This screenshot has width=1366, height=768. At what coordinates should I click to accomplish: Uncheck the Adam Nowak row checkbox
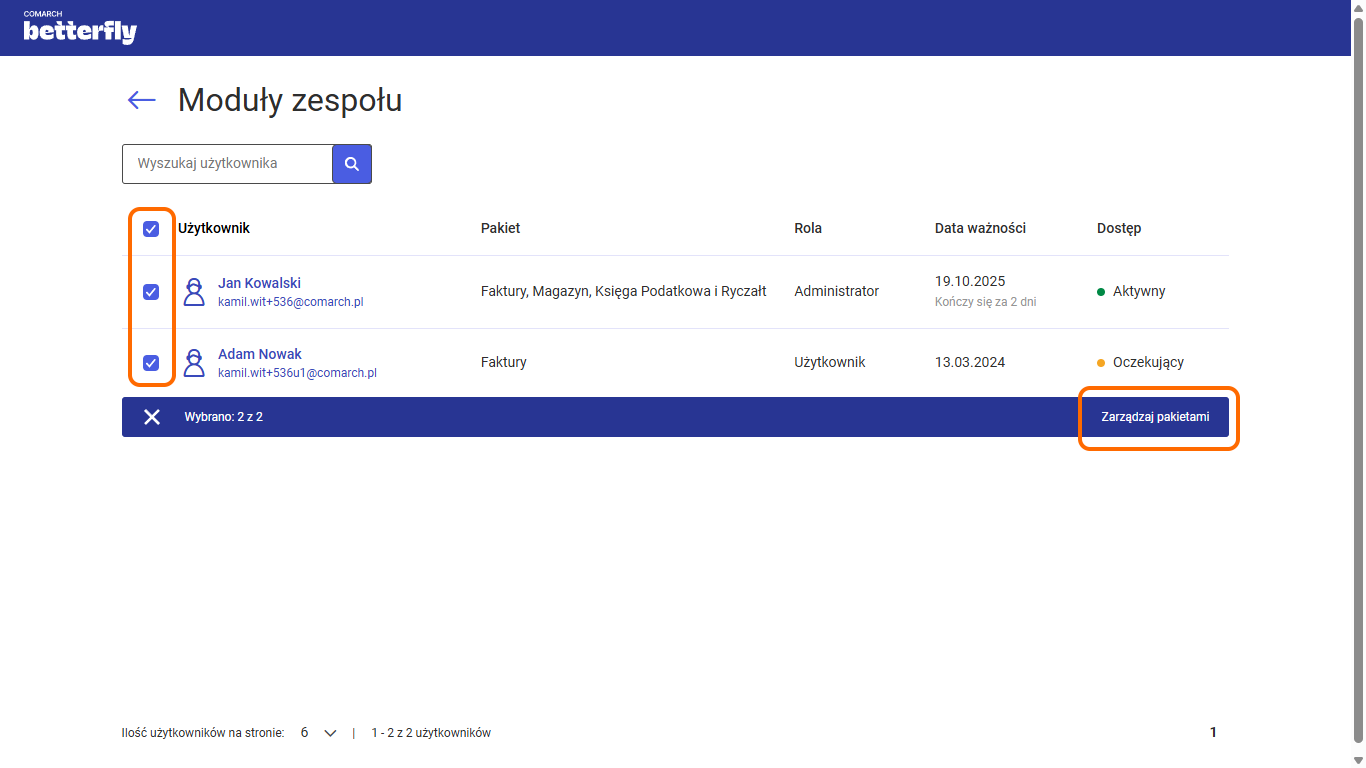[x=151, y=363]
